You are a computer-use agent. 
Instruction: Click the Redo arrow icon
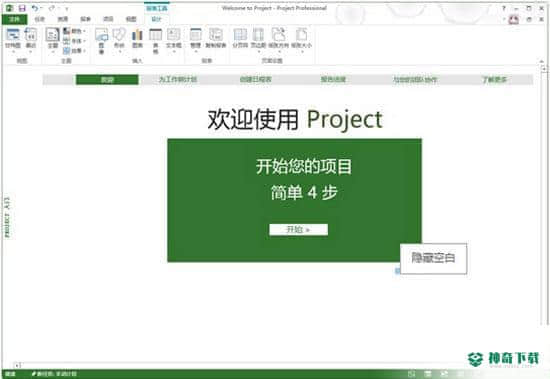[x=52, y=8]
